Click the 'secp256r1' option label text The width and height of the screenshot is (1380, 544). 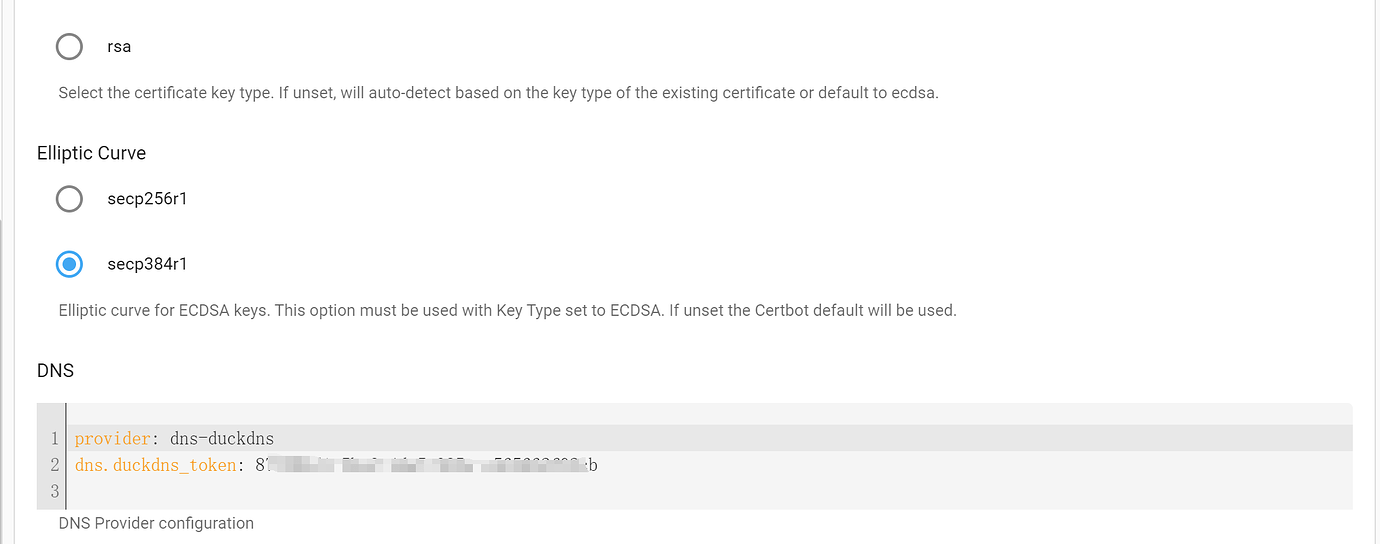click(x=147, y=199)
